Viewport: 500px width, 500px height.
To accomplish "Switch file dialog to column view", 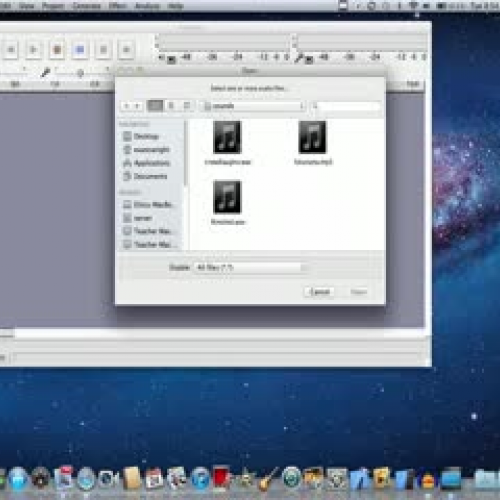I will (x=187, y=106).
